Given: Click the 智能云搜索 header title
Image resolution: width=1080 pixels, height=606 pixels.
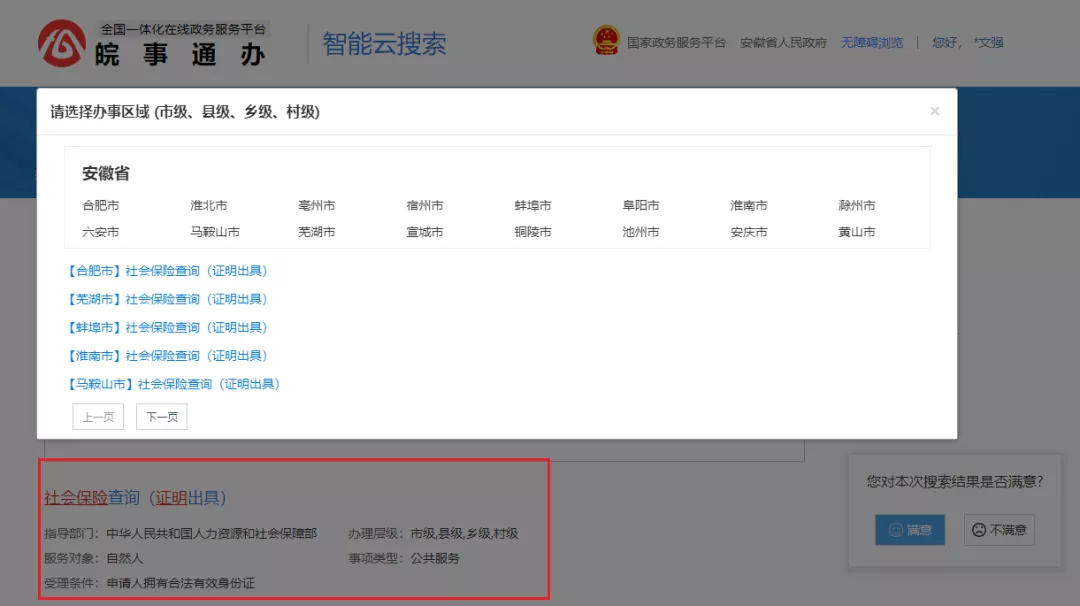Looking at the screenshot, I should [384, 42].
